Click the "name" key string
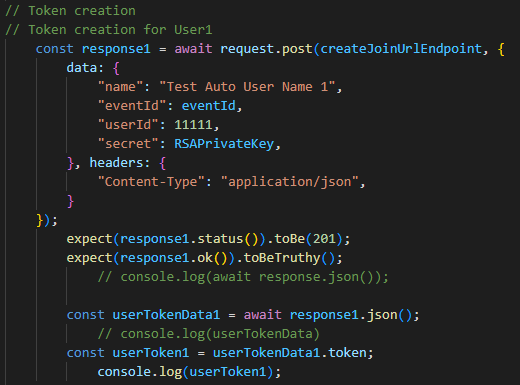 (120, 87)
